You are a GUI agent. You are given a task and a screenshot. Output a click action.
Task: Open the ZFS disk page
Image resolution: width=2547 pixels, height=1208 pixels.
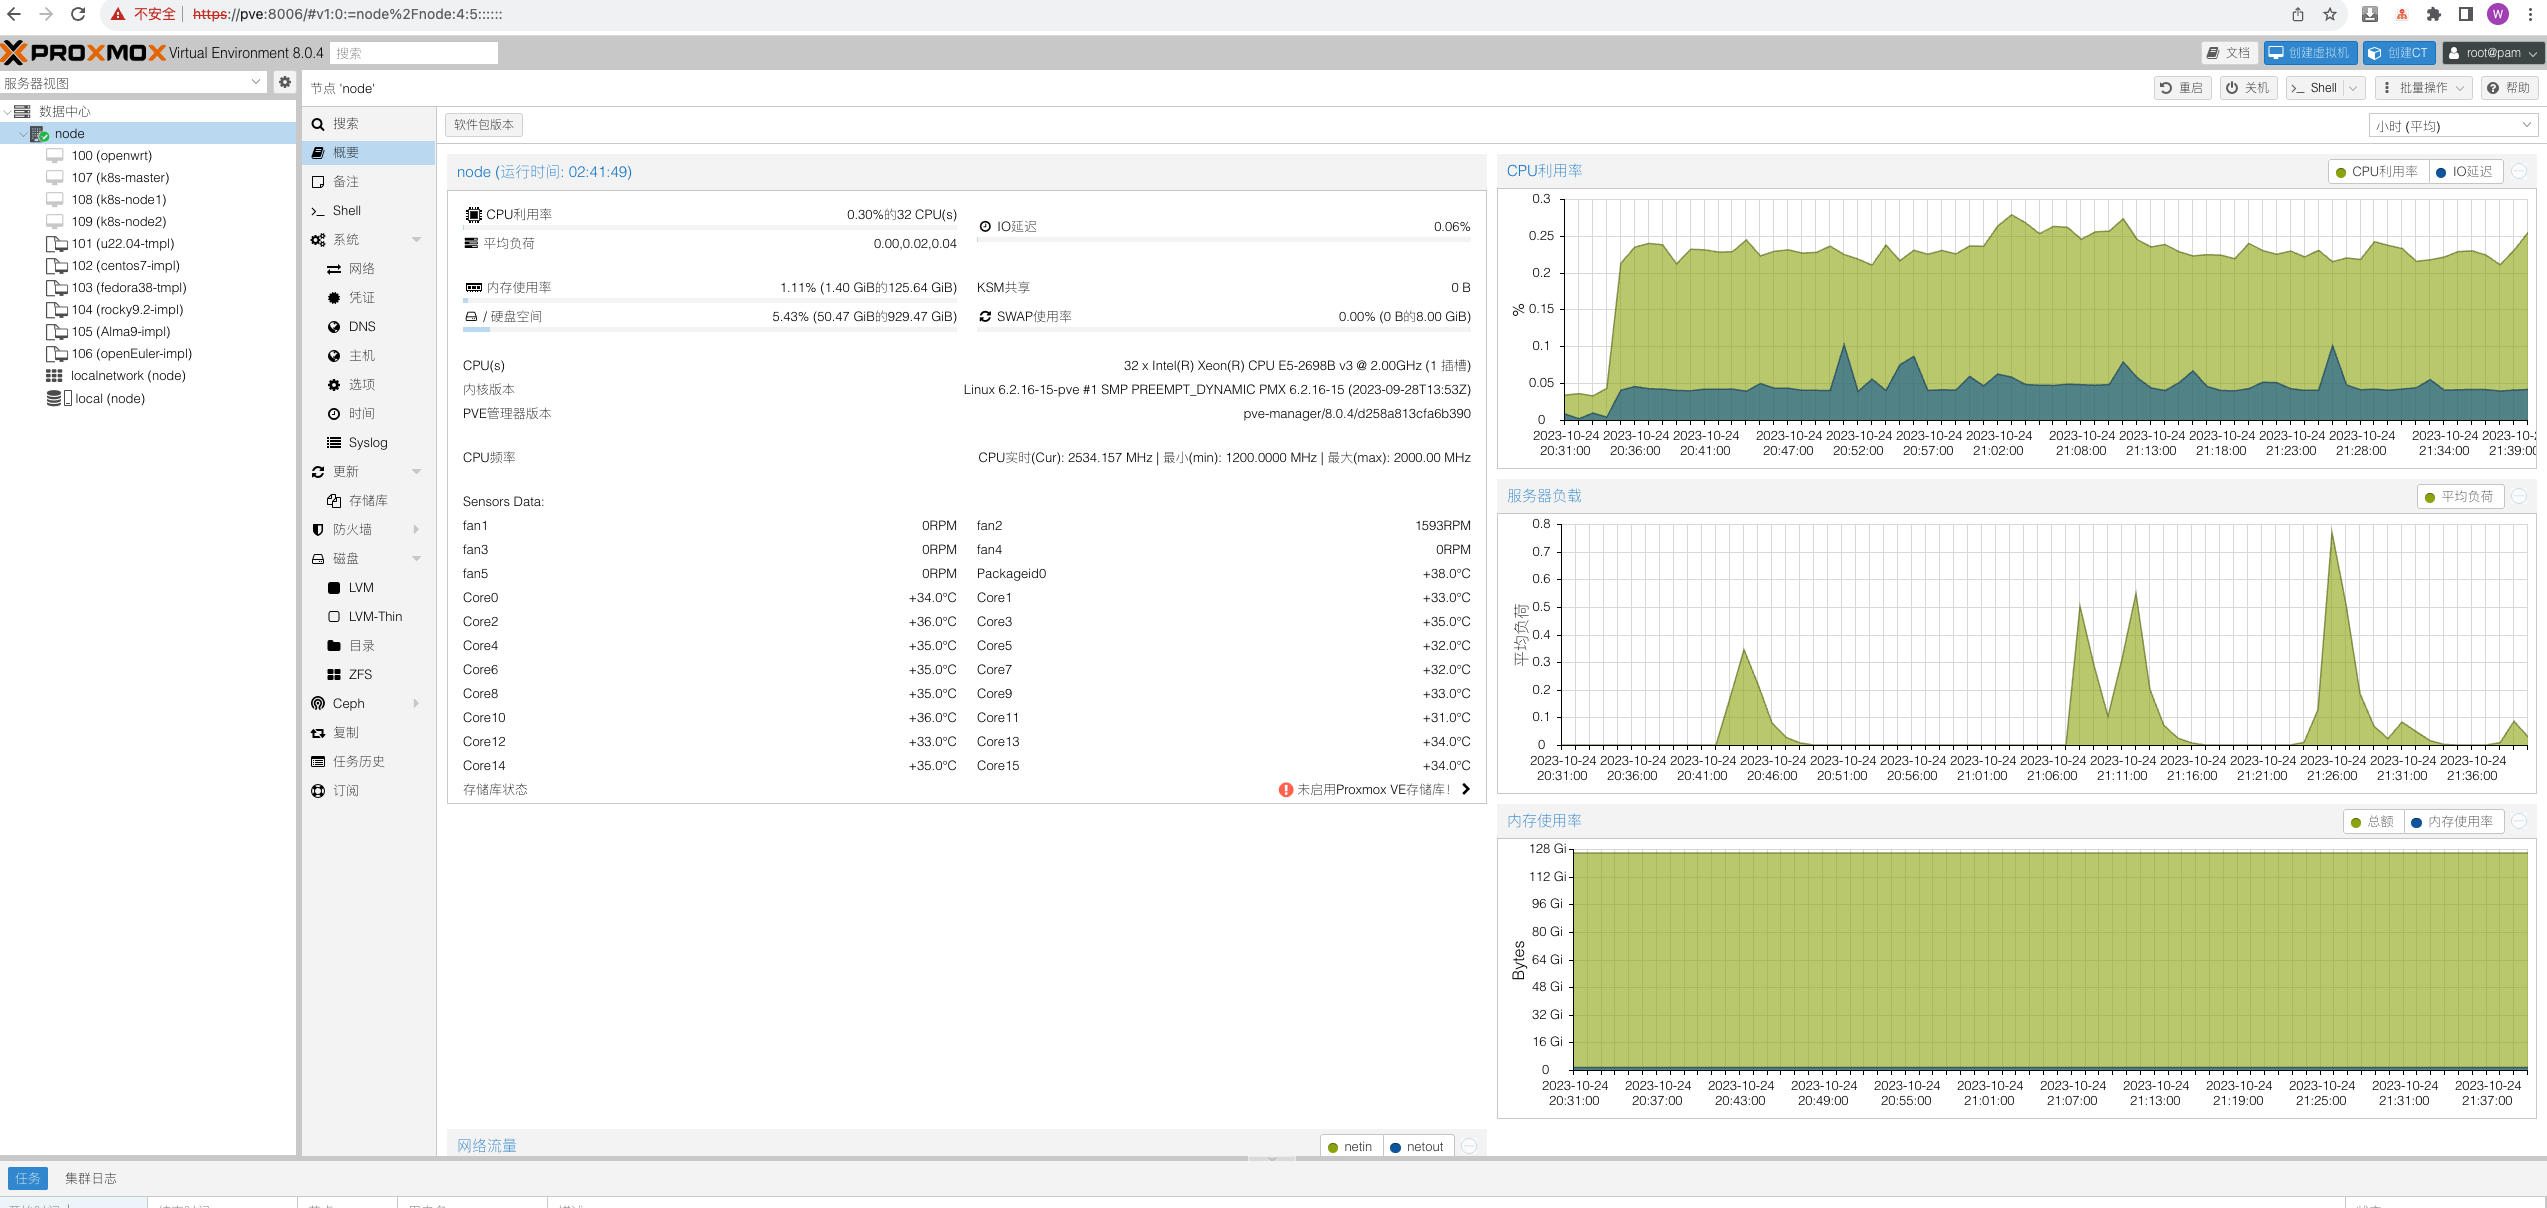click(359, 675)
